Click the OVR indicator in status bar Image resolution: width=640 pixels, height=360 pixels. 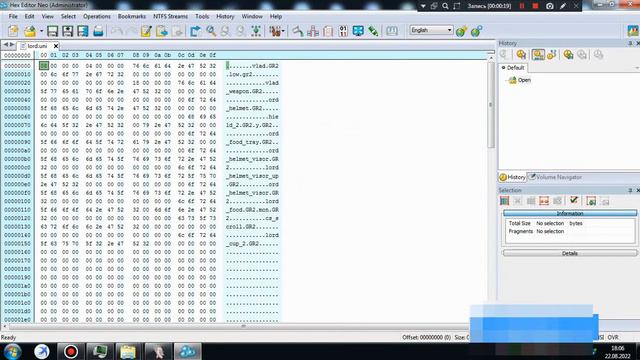(x=613, y=338)
